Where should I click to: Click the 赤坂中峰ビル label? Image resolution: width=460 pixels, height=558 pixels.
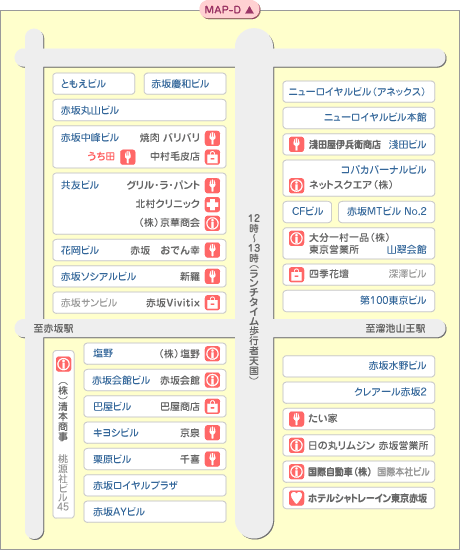pos(90,137)
